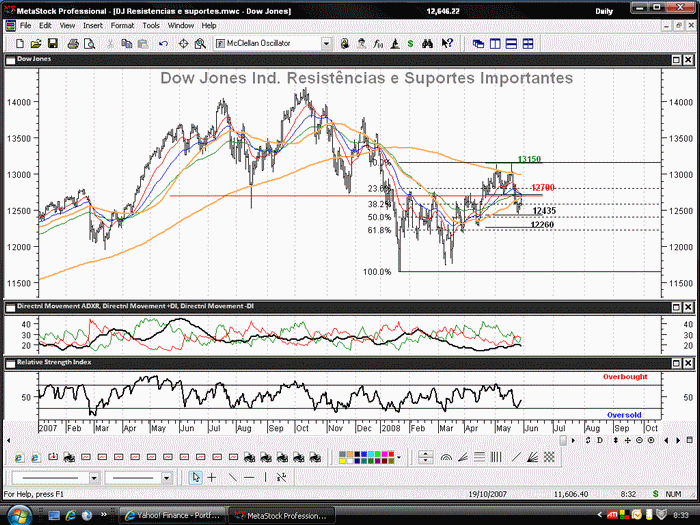700x525 pixels.
Task: Switch to Yahoo! Finance taskbar window
Action: pos(173,516)
